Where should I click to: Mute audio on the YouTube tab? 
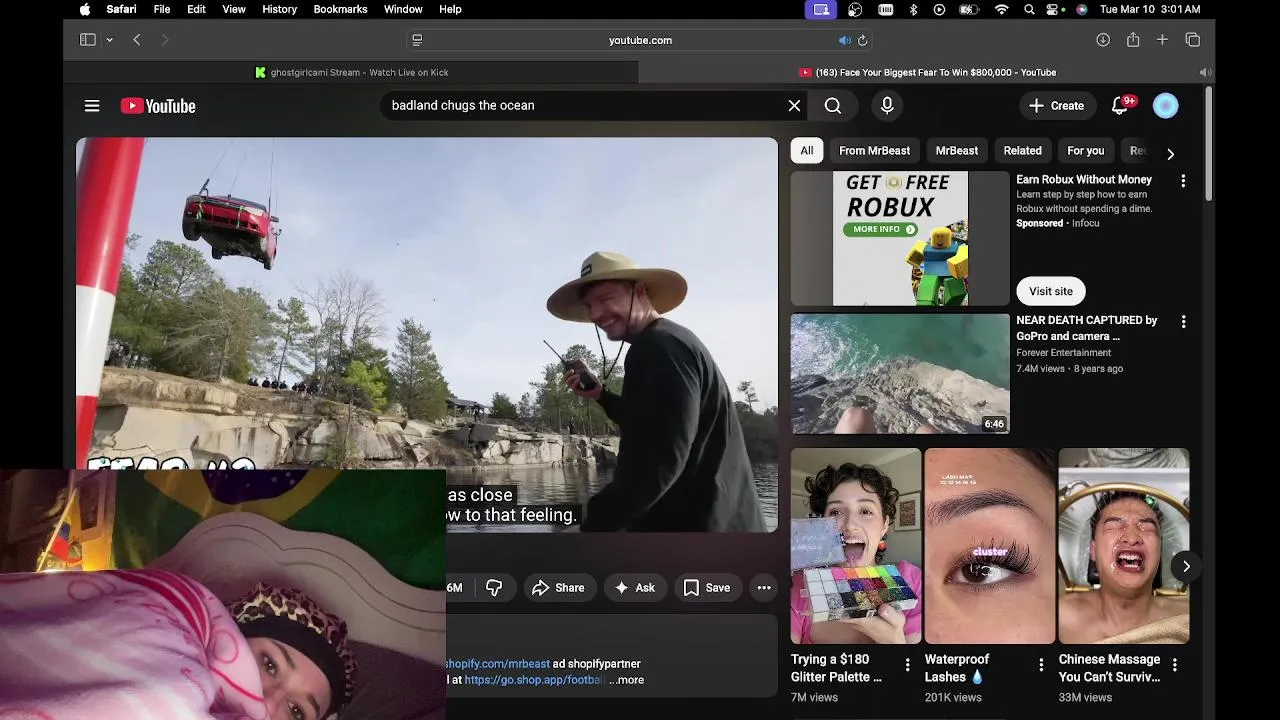(x=1205, y=72)
